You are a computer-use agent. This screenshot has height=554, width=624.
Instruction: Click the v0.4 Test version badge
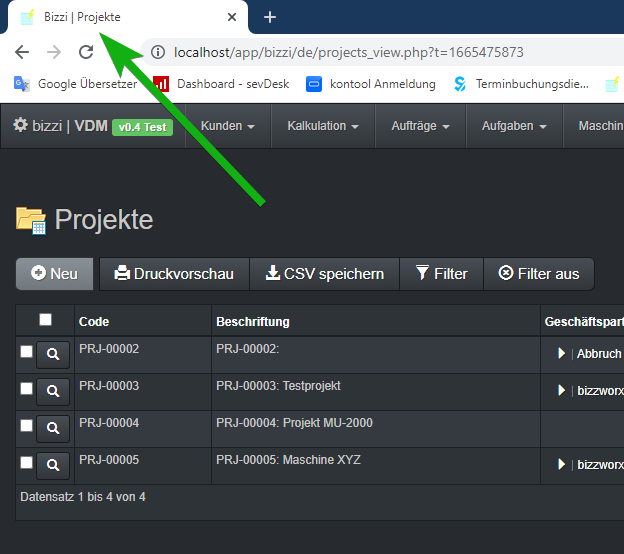click(142, 127)
